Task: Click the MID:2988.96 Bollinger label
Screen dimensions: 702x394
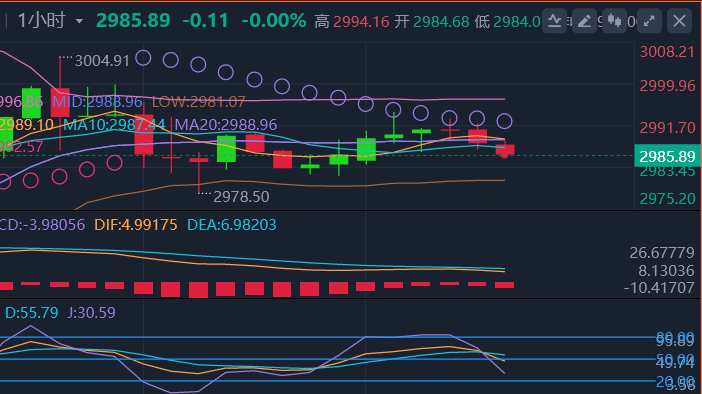Action: (x=97, y=102)
